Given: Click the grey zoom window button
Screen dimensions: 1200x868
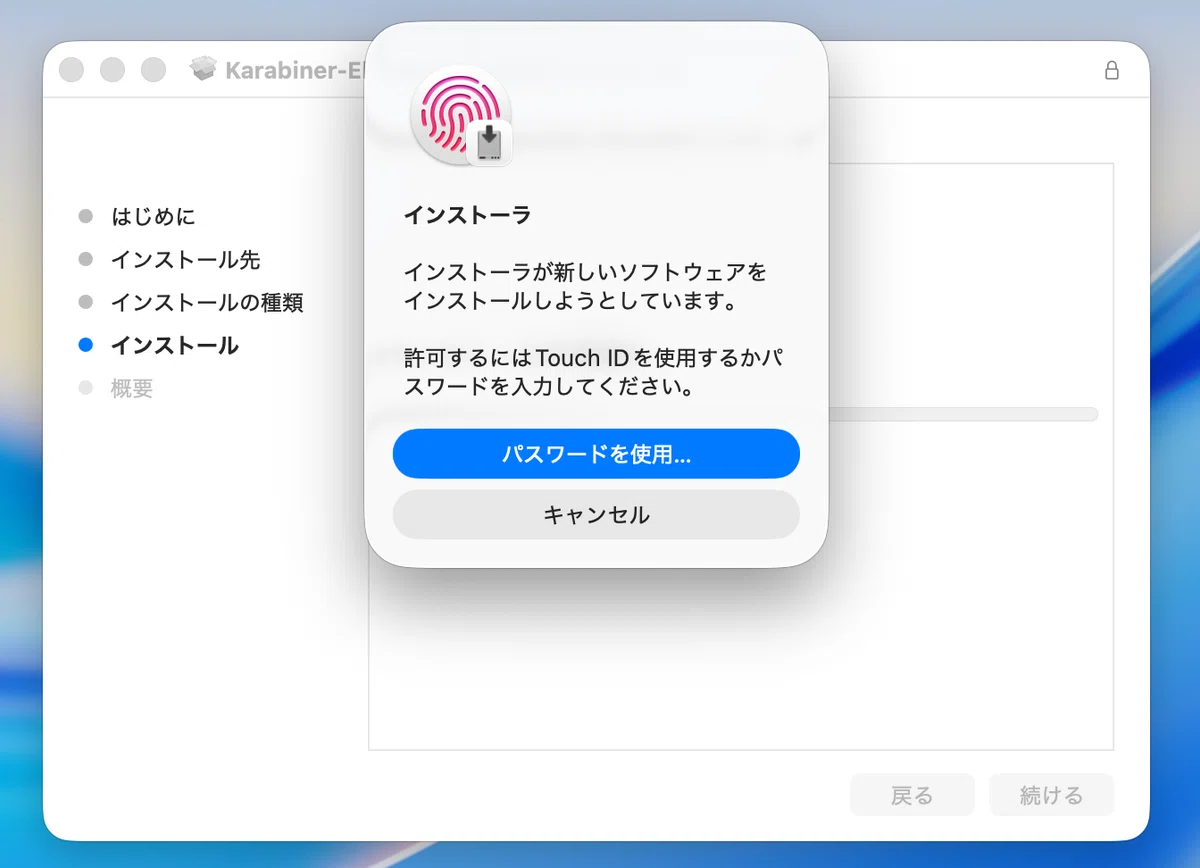Looking at the screenshot, I should [x=153, y=70].
